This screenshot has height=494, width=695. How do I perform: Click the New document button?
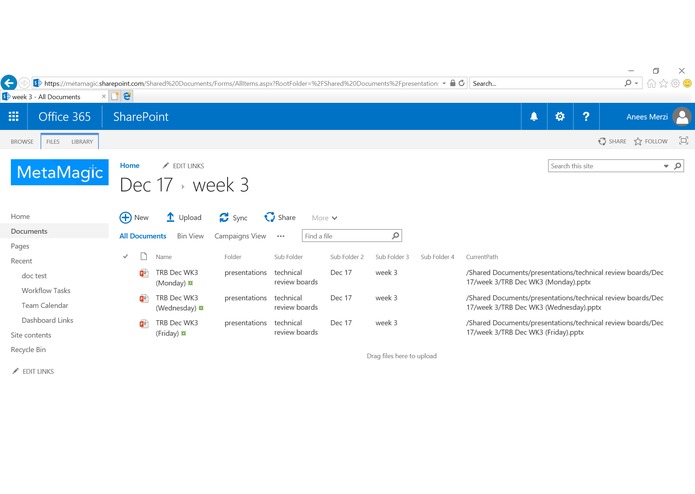click(x=134, y=218)
